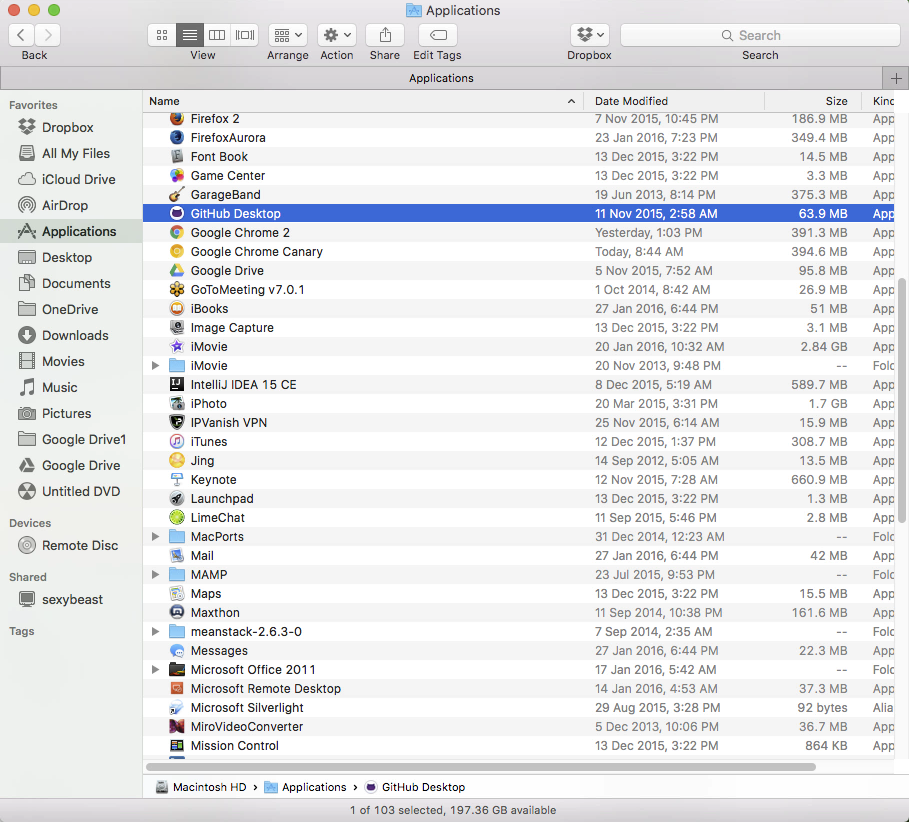Expand the iMovie folder disclosure triangle
The height and width of the screenshot is (823, 909).
click(155, 366)
